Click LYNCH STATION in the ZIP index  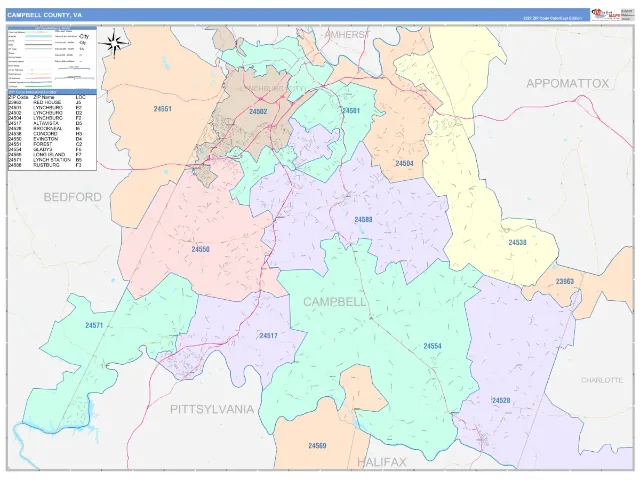tap(52, 160)
